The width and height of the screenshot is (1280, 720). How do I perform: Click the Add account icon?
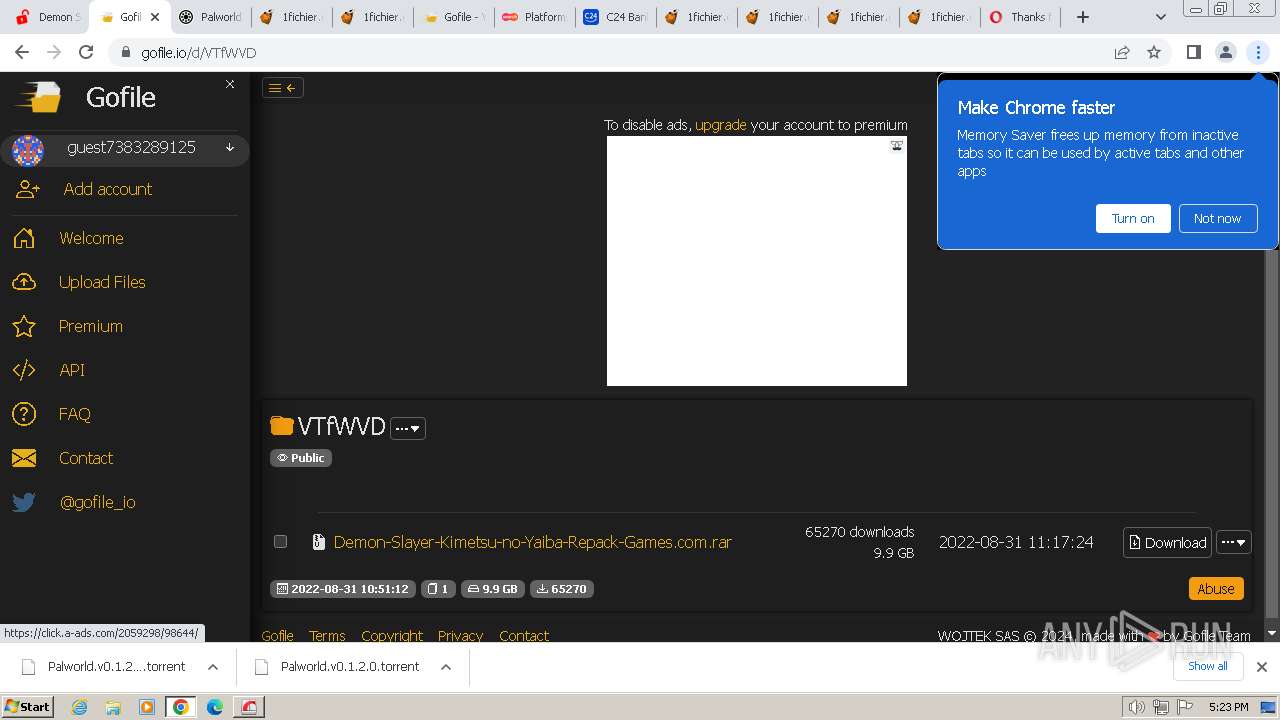click(x=27, y=189)
